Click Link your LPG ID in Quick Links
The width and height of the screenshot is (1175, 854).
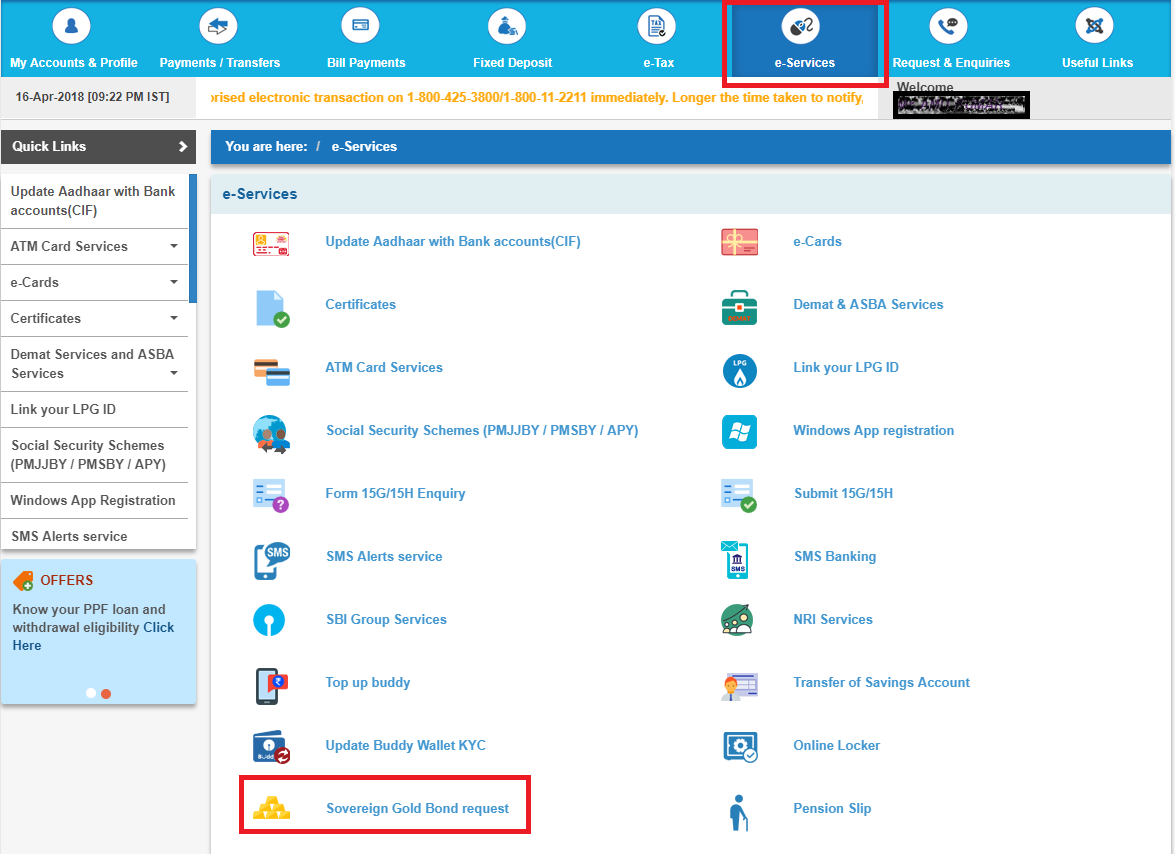pos(63,409)
